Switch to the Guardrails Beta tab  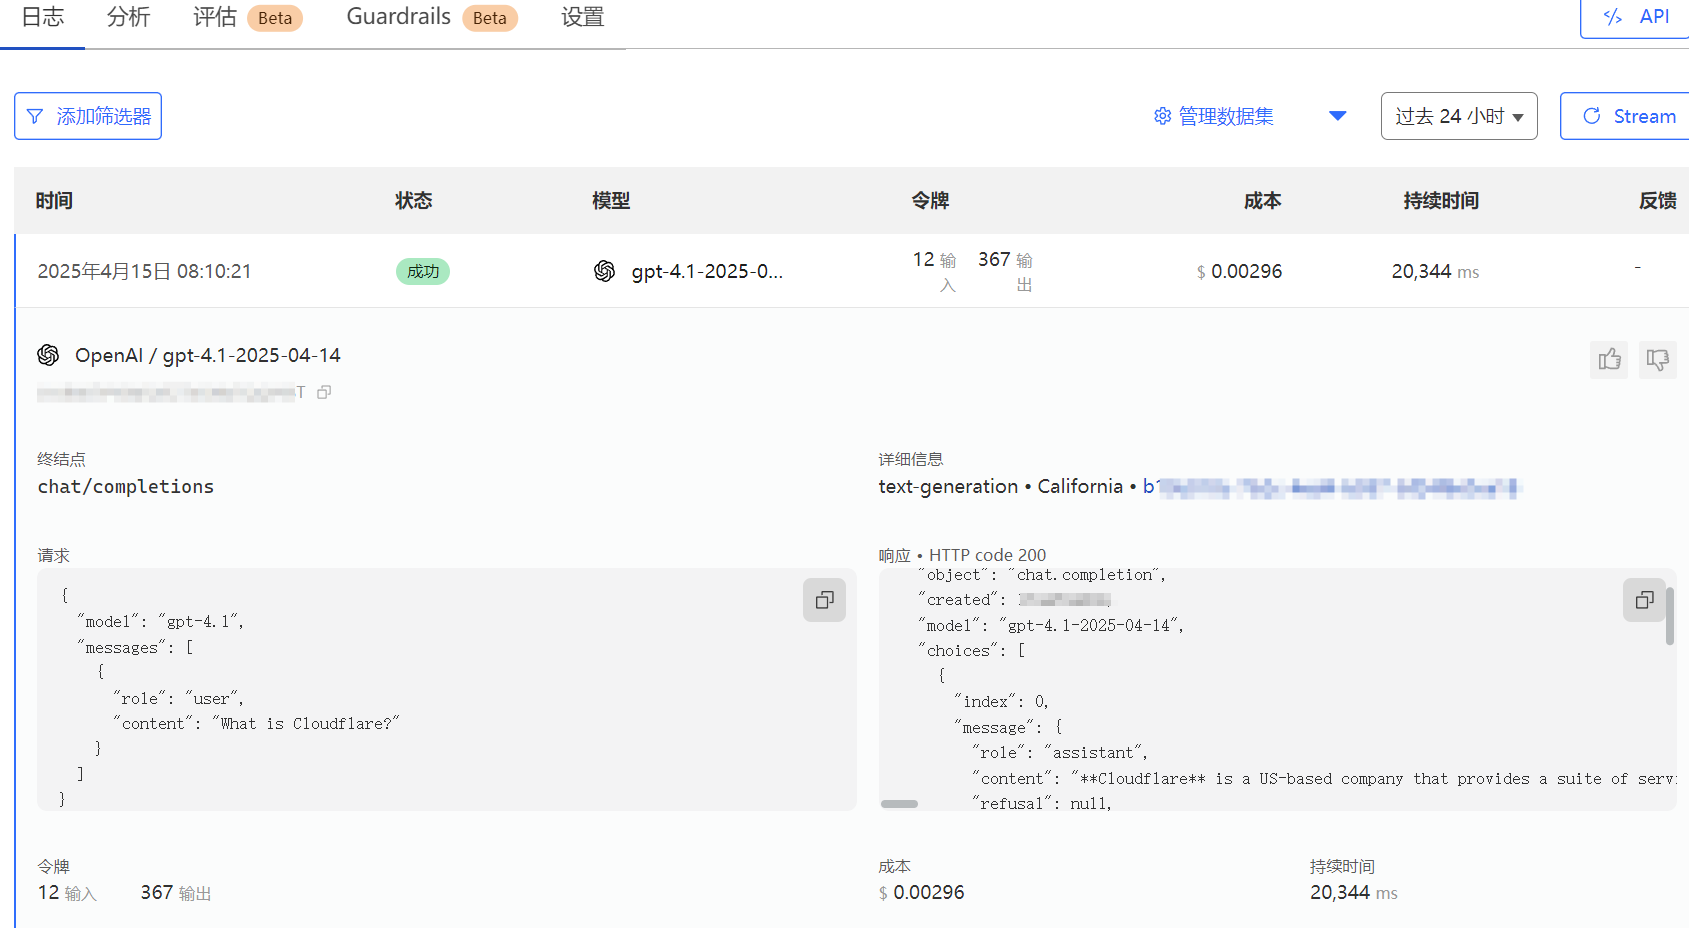point(399,17)
